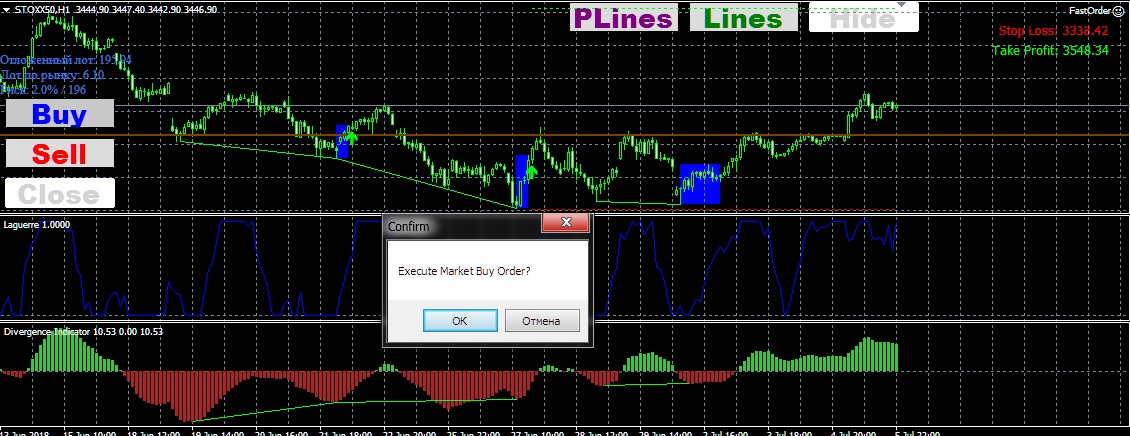Click the Риск 2.0% / 196 label
Screen dimensions: 1130x436
tap(43, 89)
